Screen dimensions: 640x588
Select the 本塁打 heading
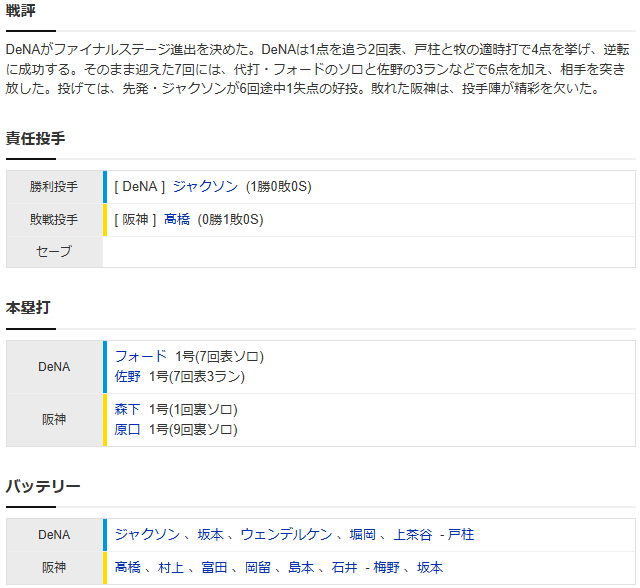point(28,308)
